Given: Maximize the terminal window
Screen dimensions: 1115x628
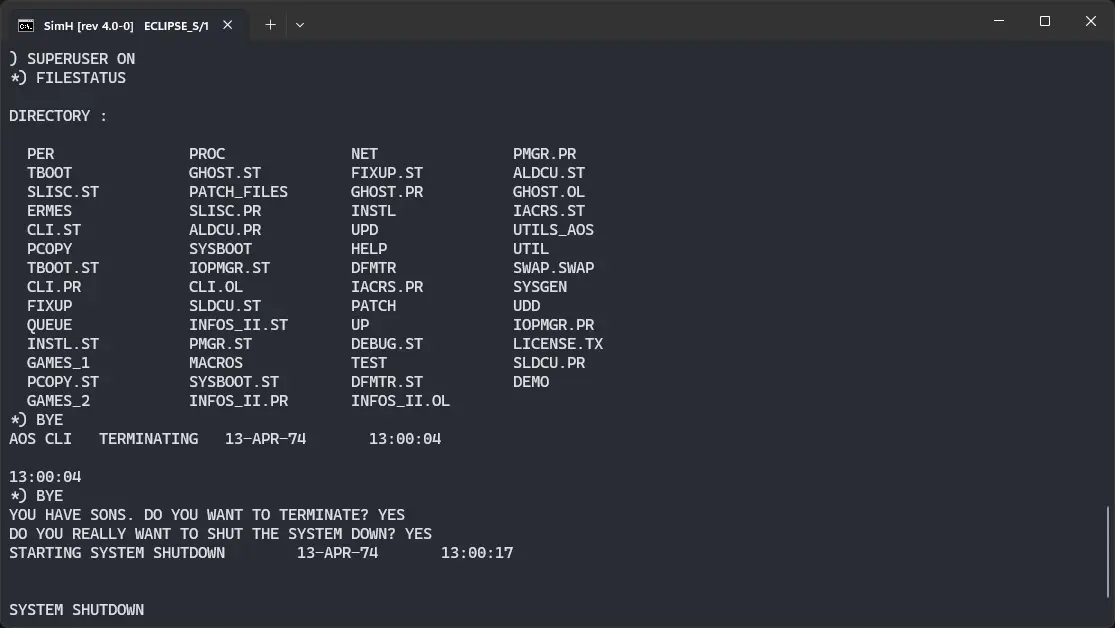Looking at the screenshot, I should (x=1044, y=21).
